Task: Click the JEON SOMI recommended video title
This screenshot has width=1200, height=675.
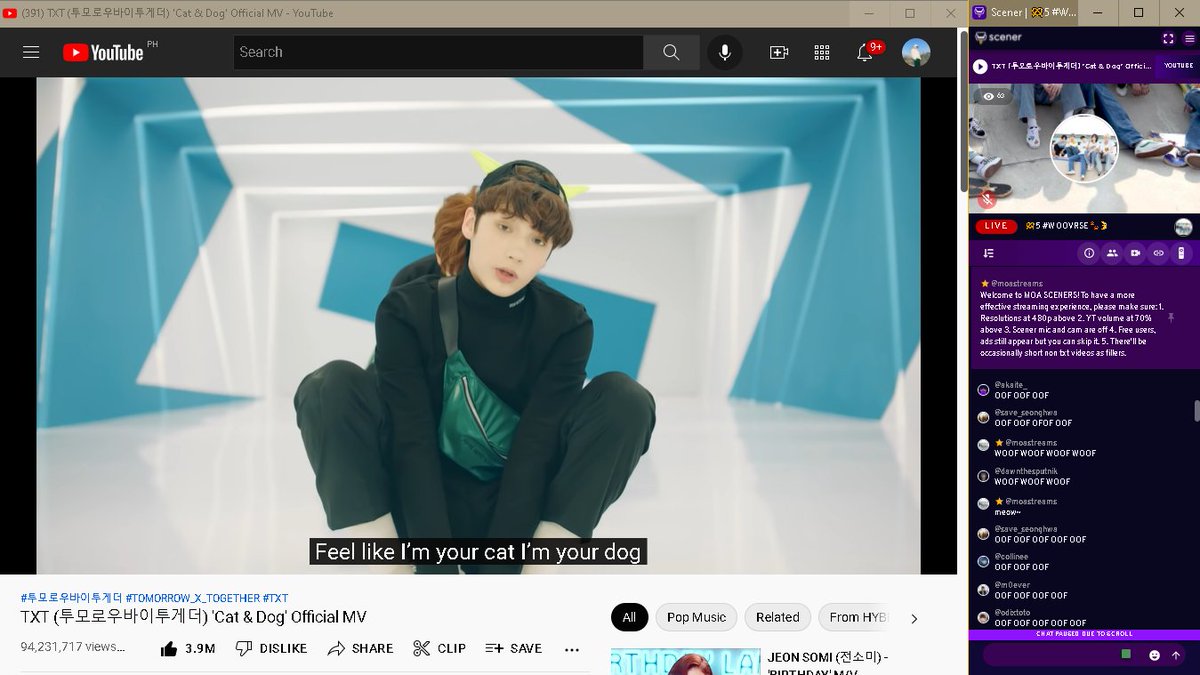Action: [826, 663]
